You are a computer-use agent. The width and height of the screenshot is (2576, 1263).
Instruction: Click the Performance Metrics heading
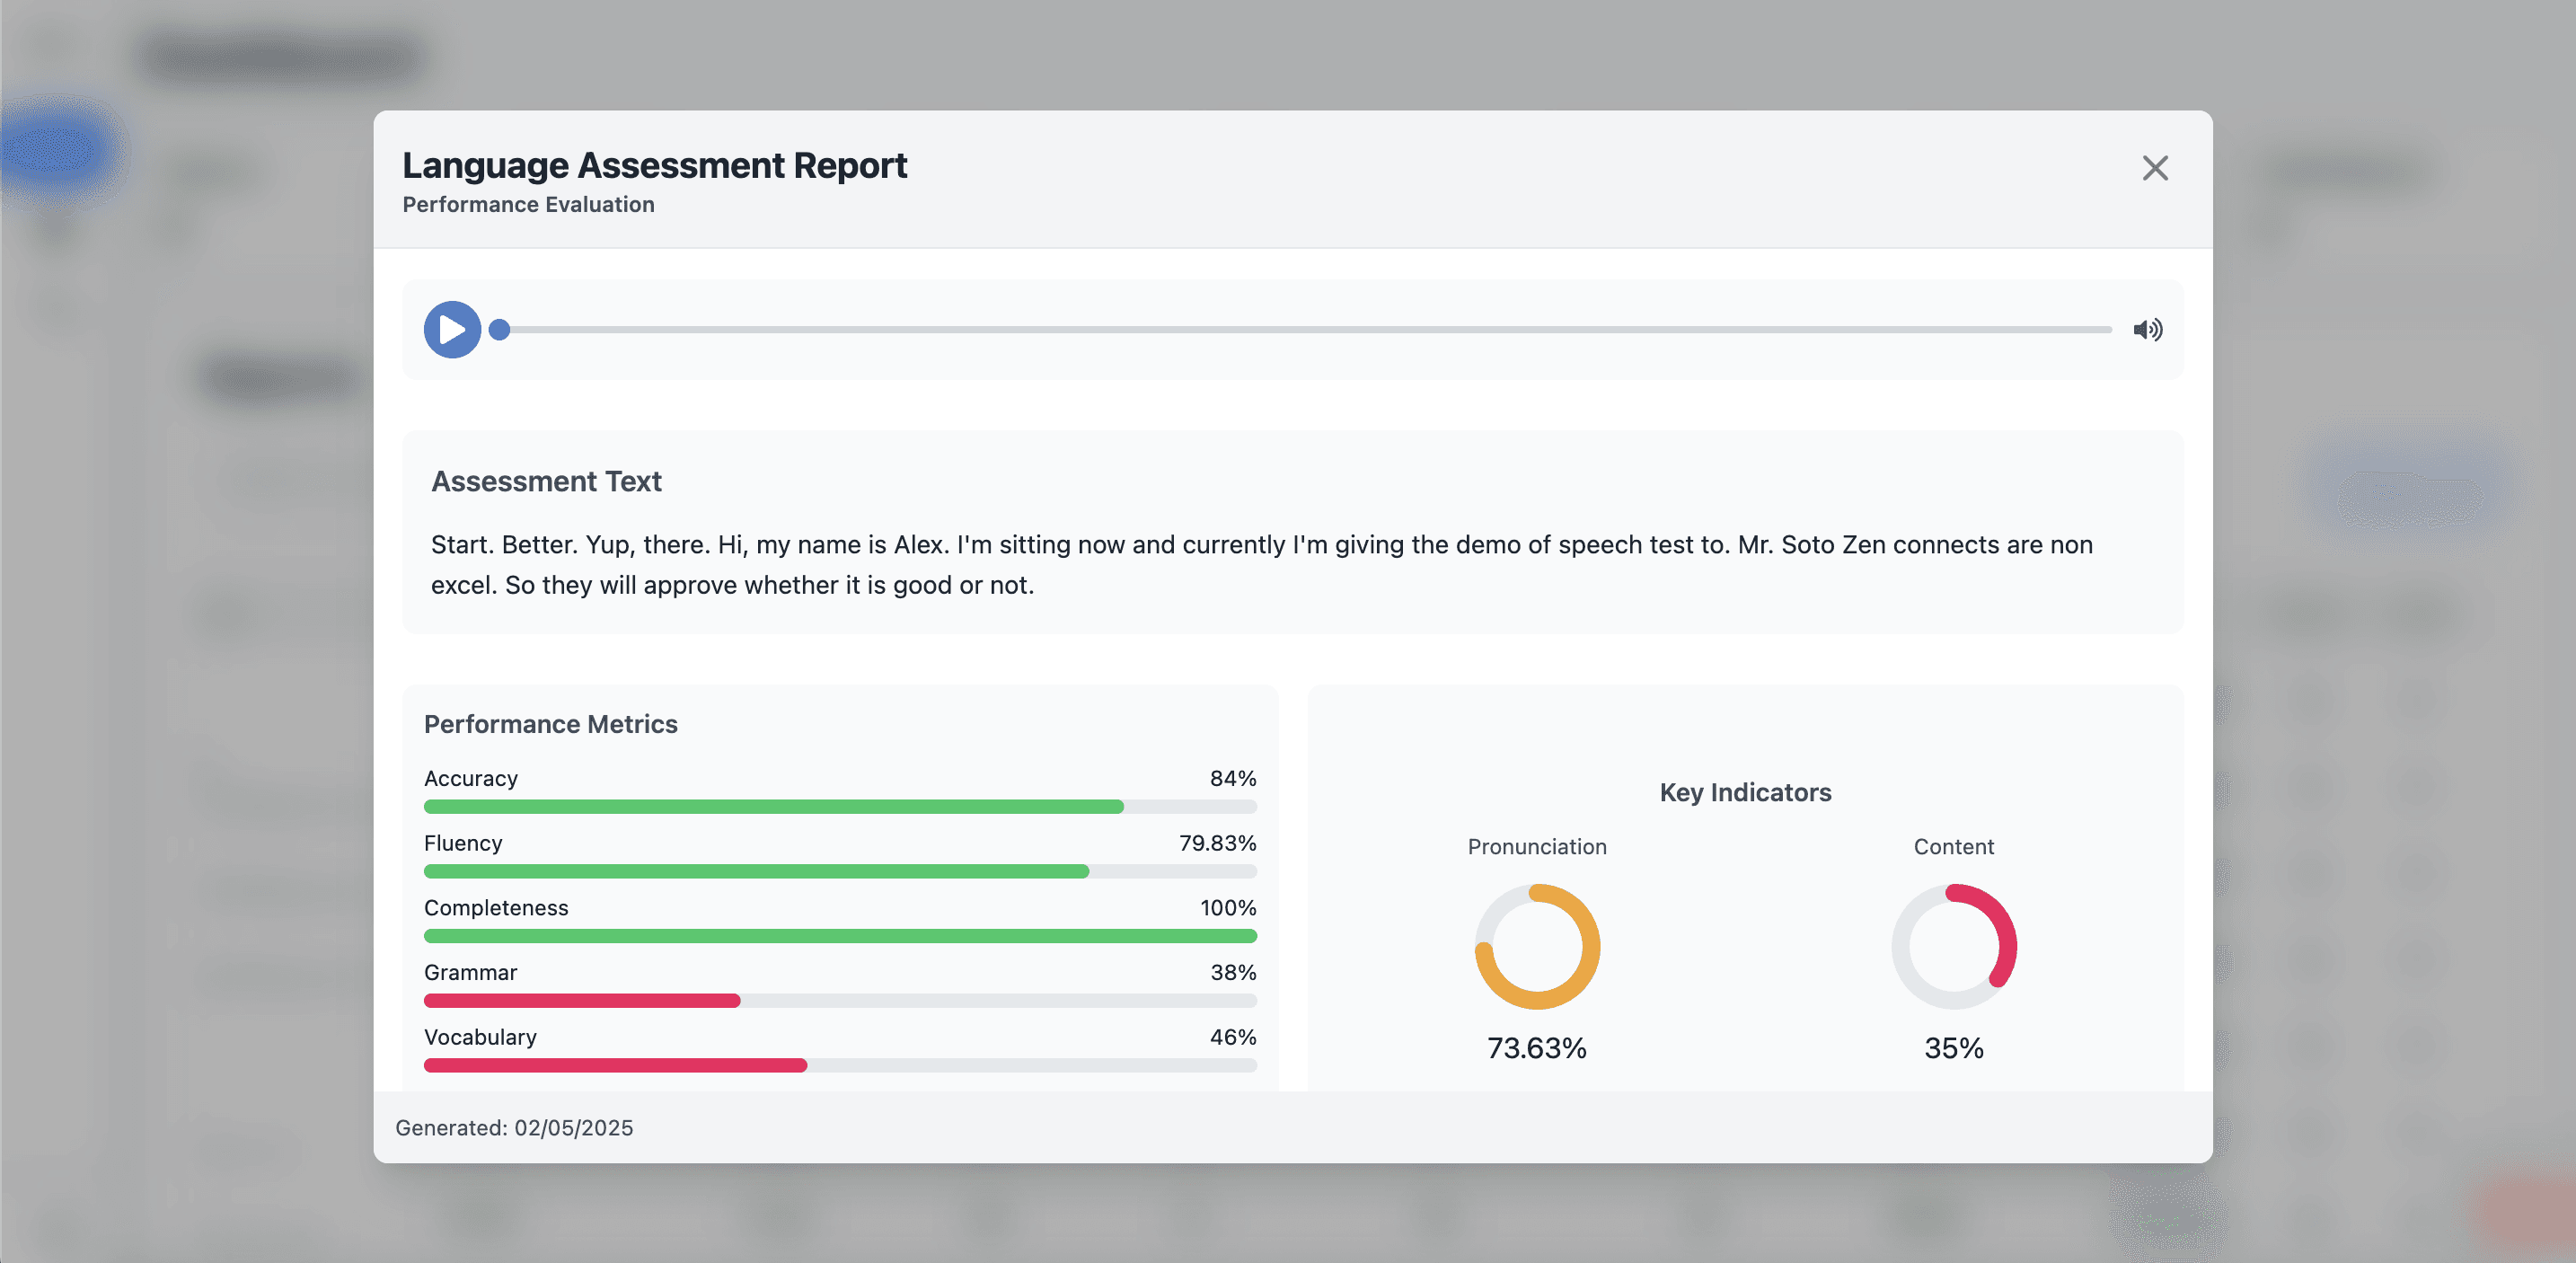(x=550, y=724)
